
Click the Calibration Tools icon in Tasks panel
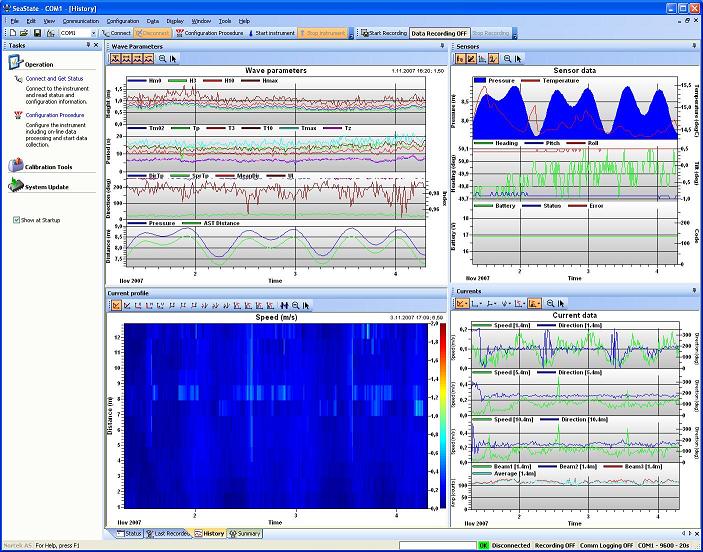[x=16, y=166]
